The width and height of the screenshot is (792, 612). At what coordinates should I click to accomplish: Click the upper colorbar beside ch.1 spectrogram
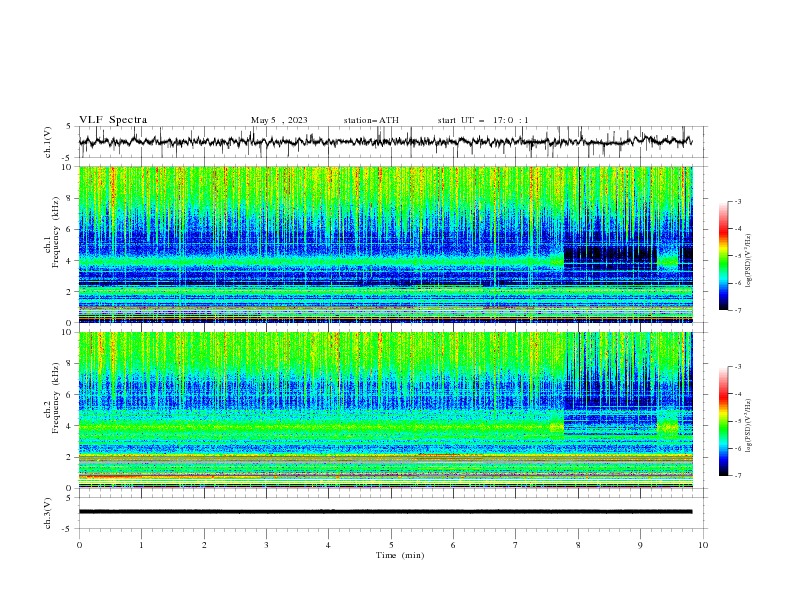coord(724,256)
